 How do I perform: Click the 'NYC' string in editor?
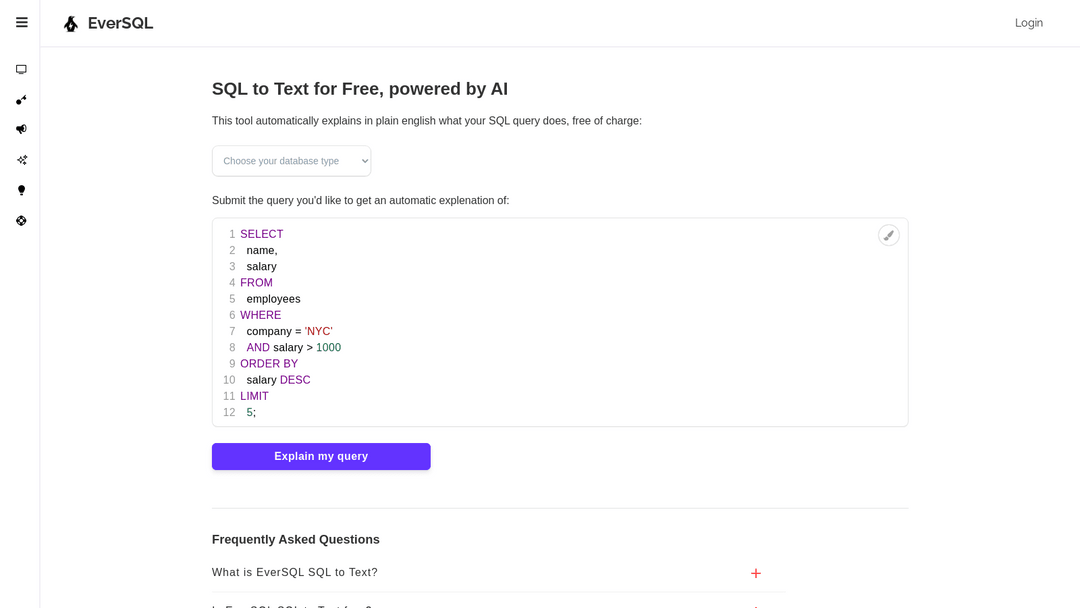click(x=318, y=331)
